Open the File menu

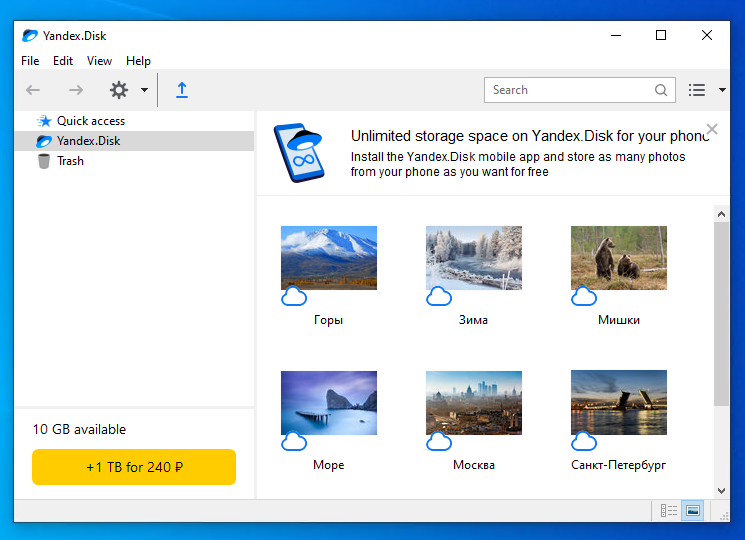pyautogui.click(x=30, y=61)
